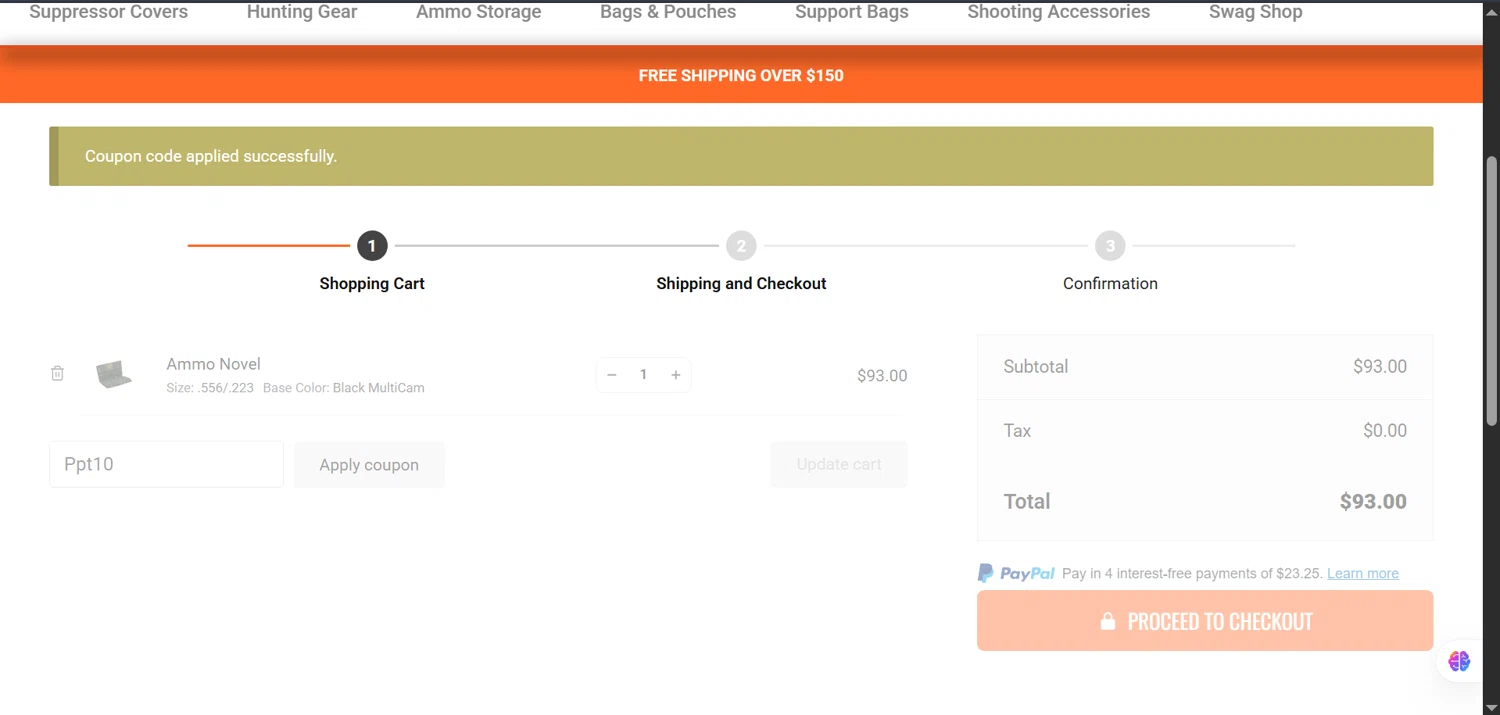This screenshot has height=715, width=1500.
Task: Open the PayPal Learn more link
Action: (x=1363, y=573)
